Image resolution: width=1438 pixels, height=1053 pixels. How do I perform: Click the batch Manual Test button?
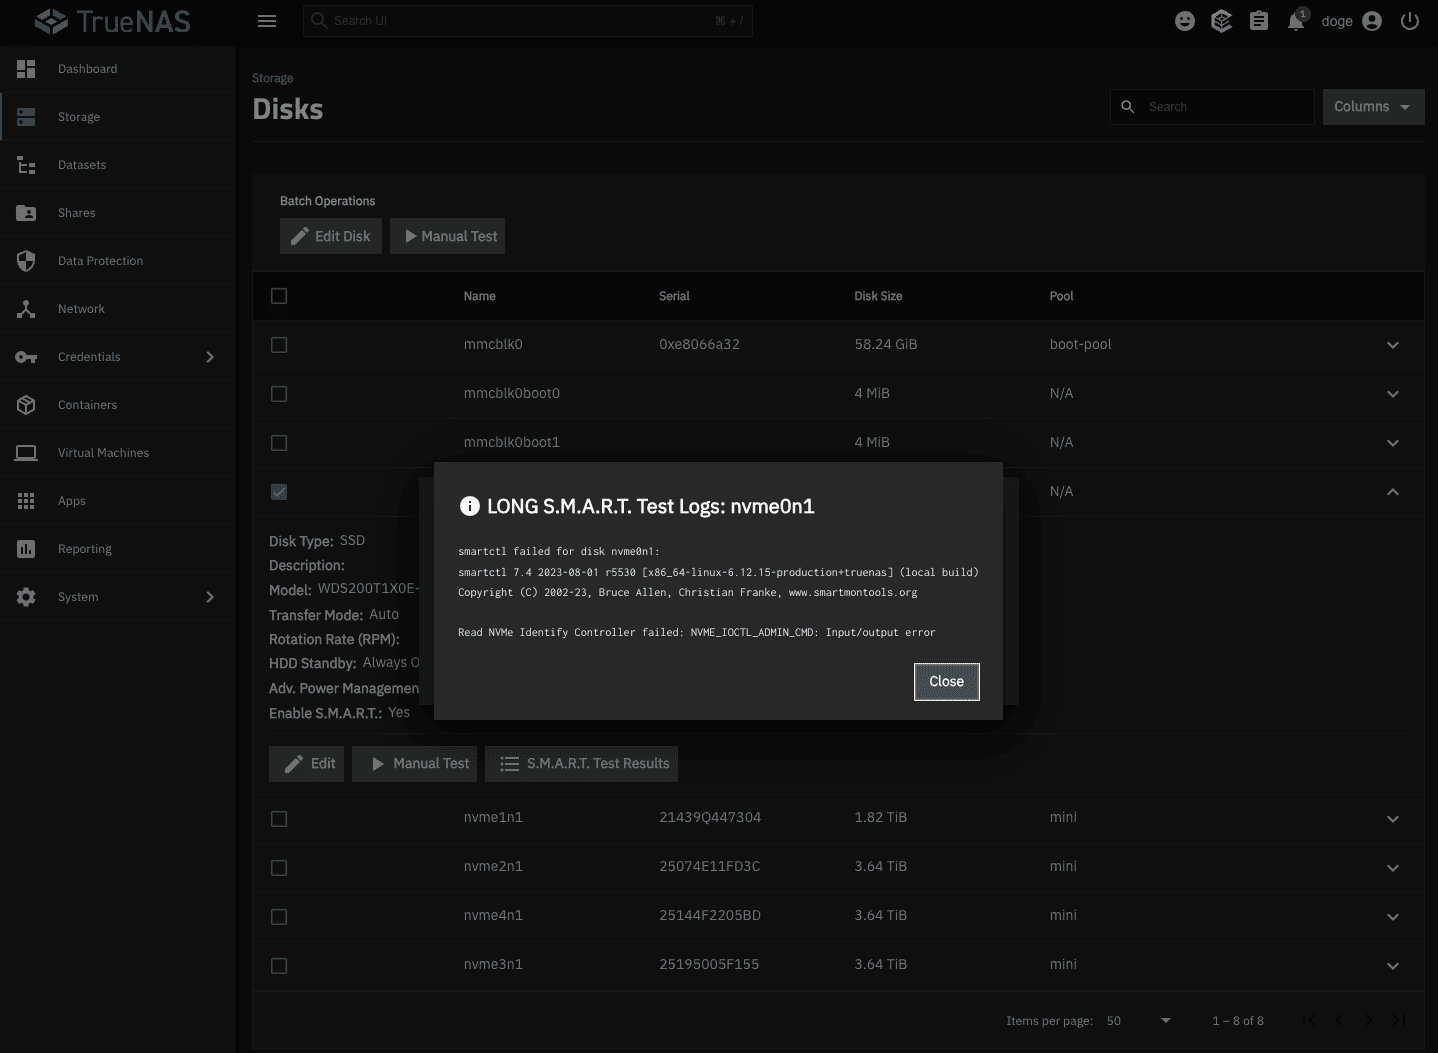[x=447, y=236]
